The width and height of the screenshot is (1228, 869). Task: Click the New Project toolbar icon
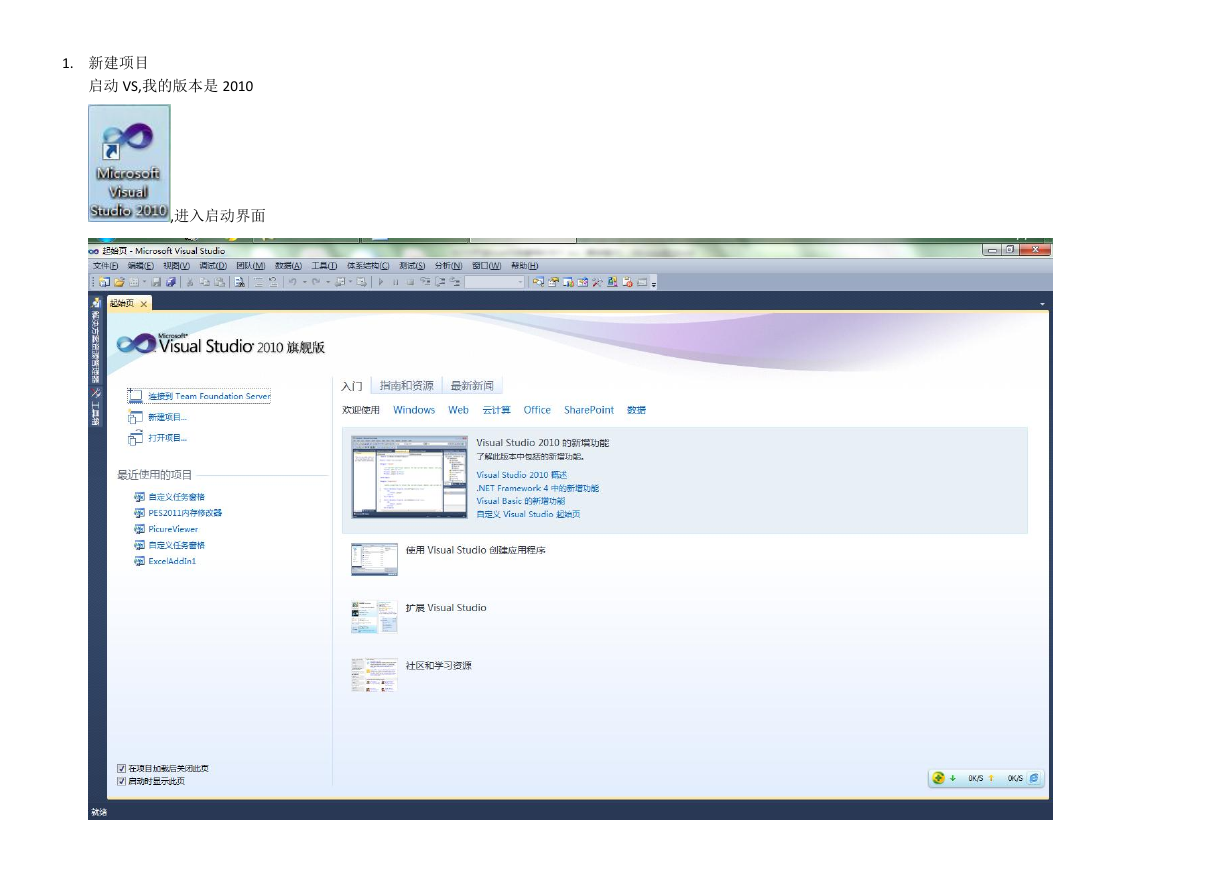coord(104,282)
